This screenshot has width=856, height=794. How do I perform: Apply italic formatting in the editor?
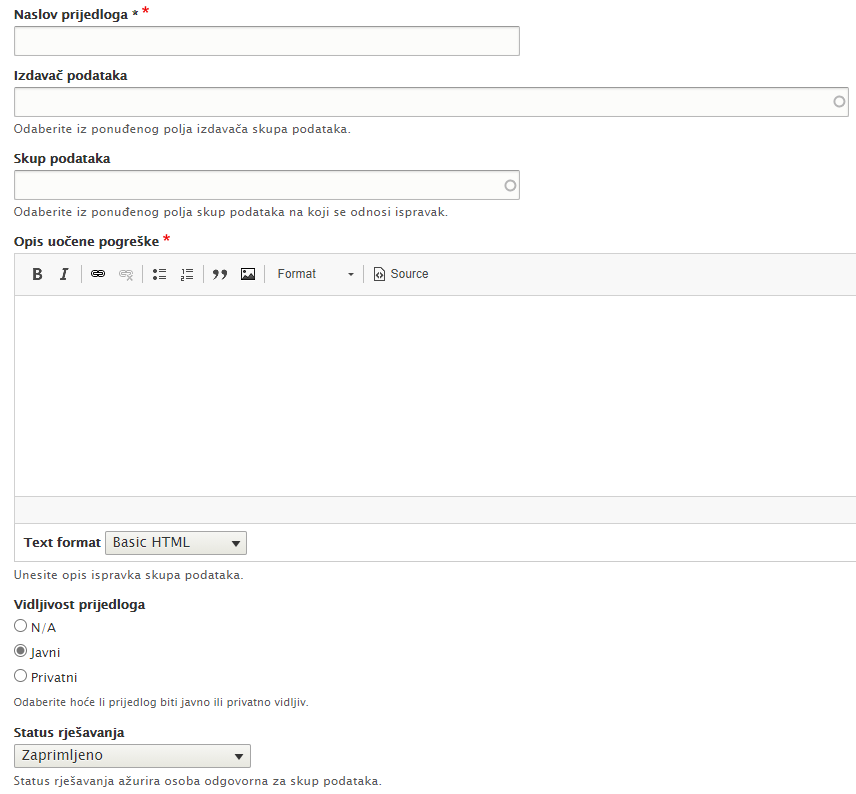pos(64,274)
